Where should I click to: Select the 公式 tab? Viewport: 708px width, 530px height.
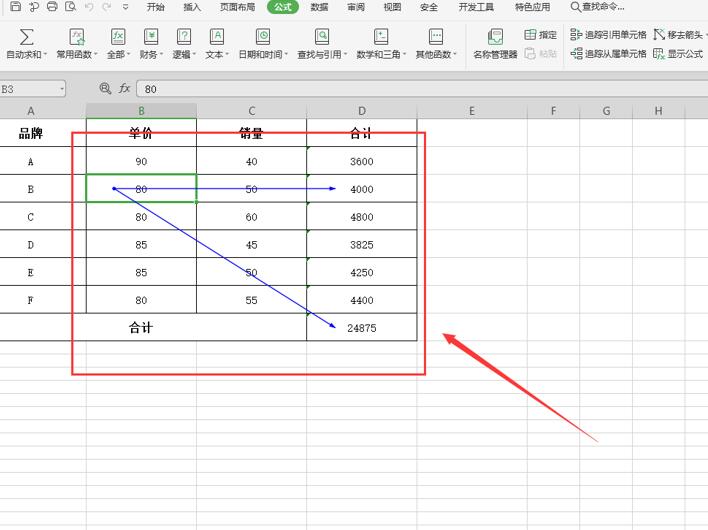pos(283,7)
